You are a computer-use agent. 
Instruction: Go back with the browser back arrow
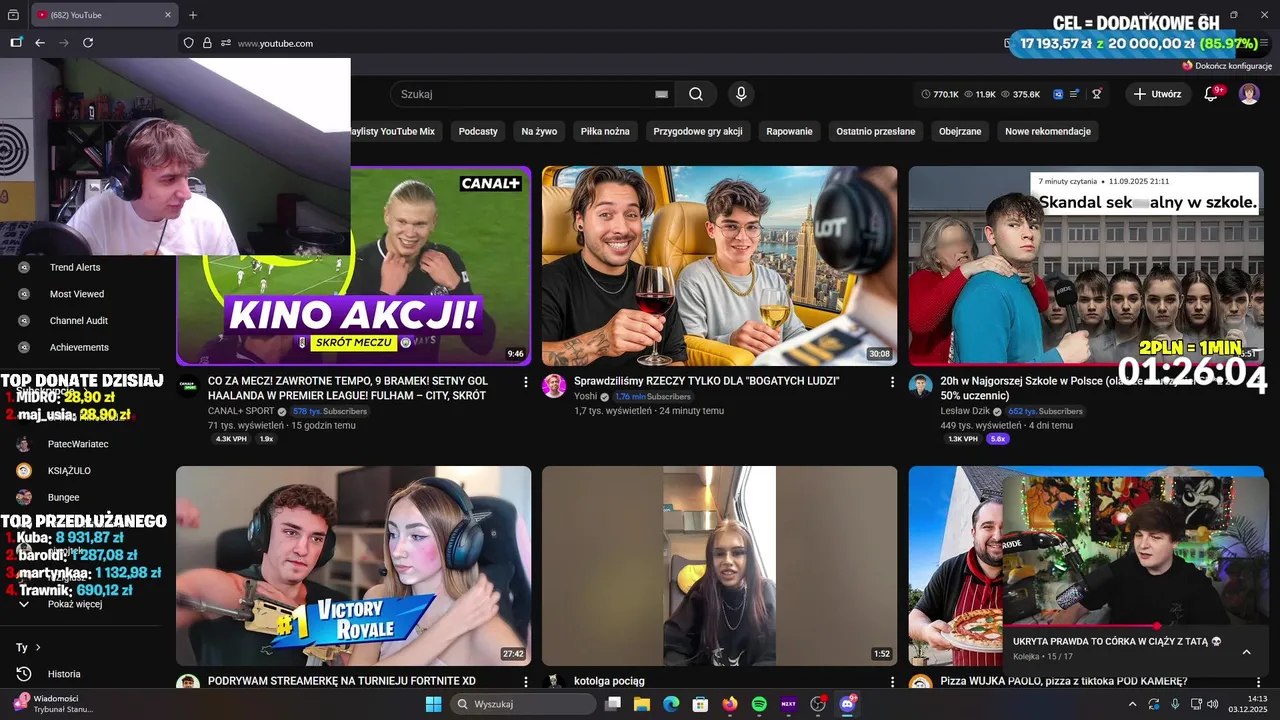pos(40,43)
